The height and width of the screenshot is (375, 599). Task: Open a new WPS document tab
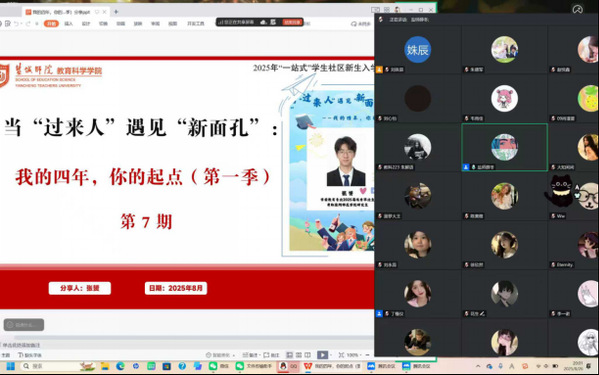coord(116,12)
